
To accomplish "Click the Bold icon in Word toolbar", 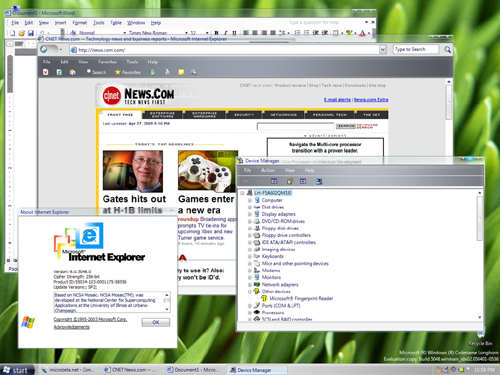I will tap(216, 33).
